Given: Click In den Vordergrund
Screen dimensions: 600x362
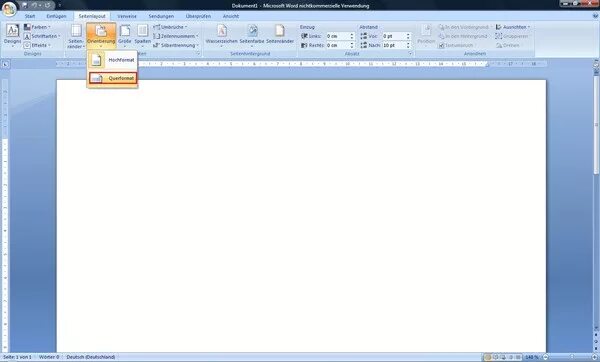Looking at the screenshot, I should coord(465,27).
